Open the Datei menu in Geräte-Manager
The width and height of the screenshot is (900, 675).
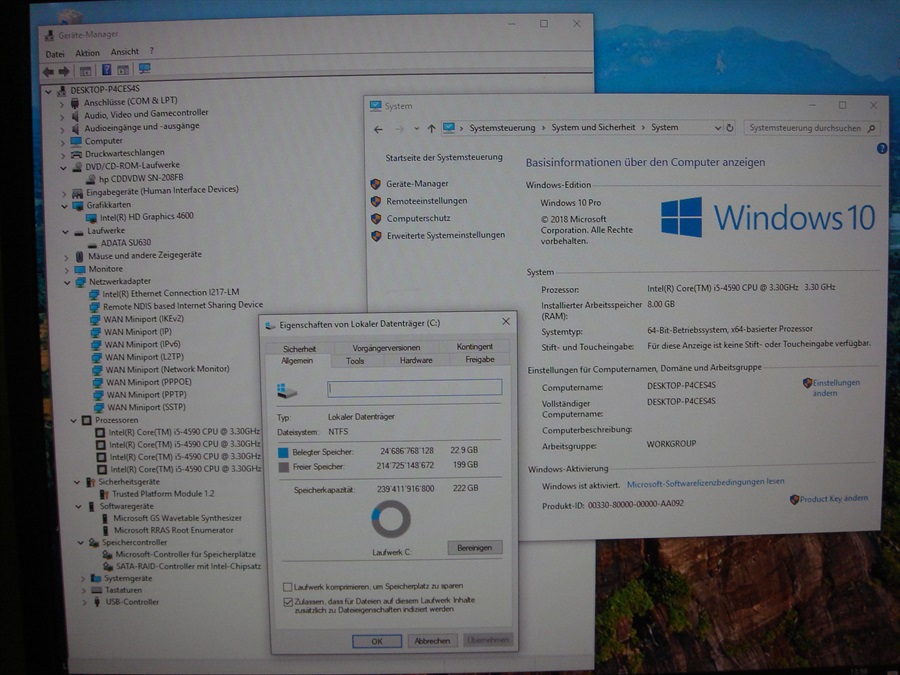55,55
